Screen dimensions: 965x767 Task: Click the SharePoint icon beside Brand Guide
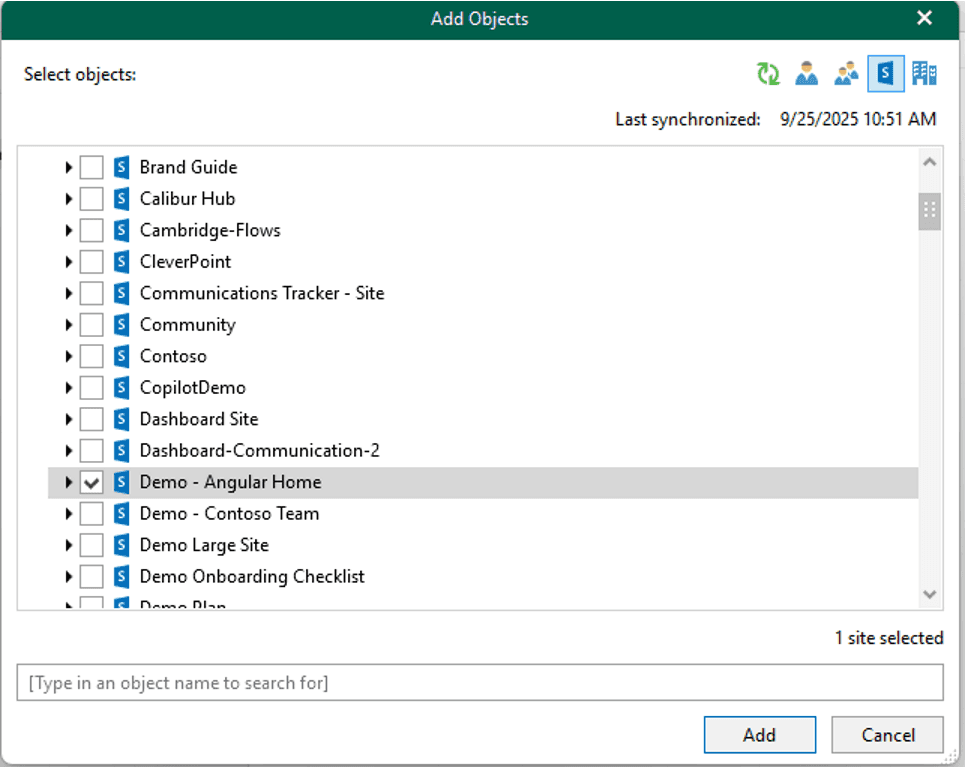122,167
